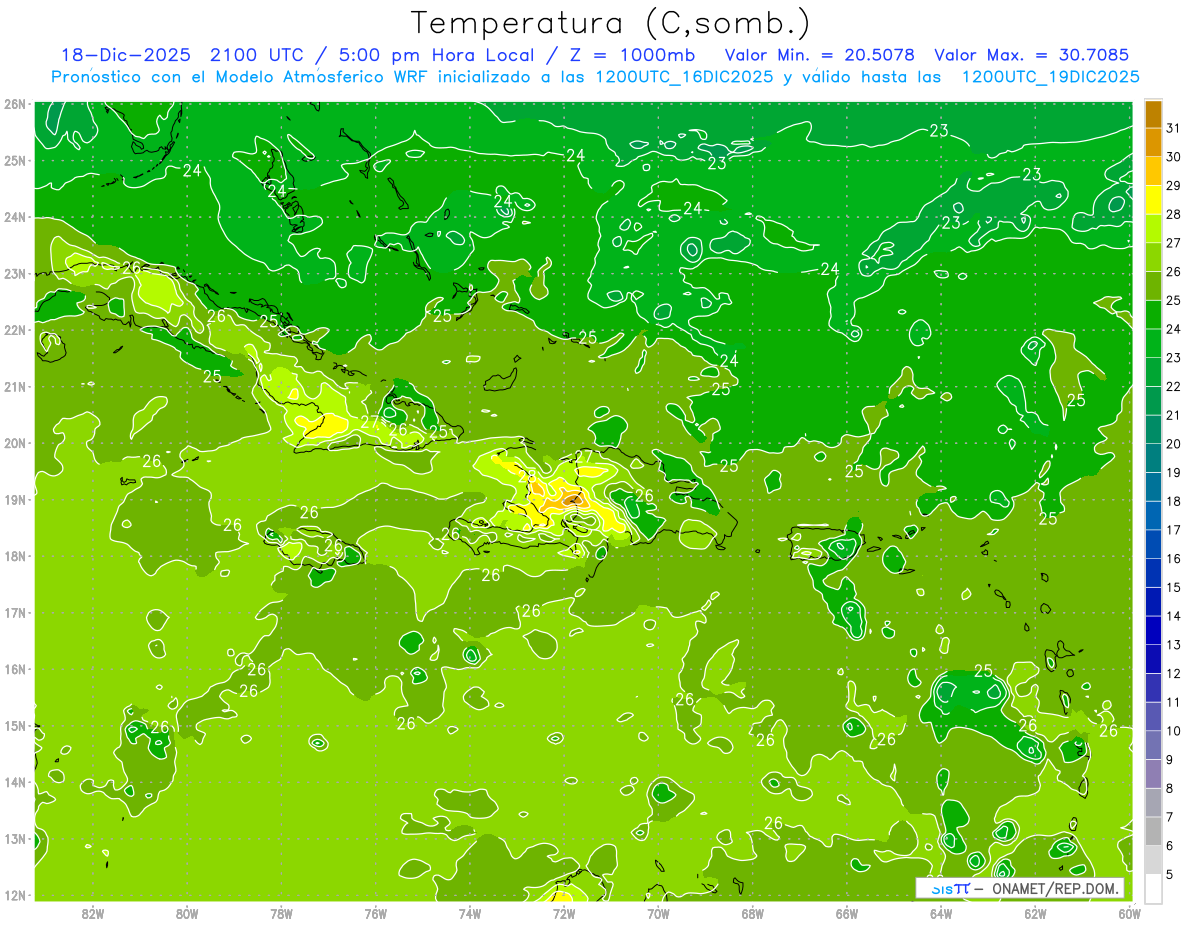Click the blue swatch between legend 15 and 16

1153,573
